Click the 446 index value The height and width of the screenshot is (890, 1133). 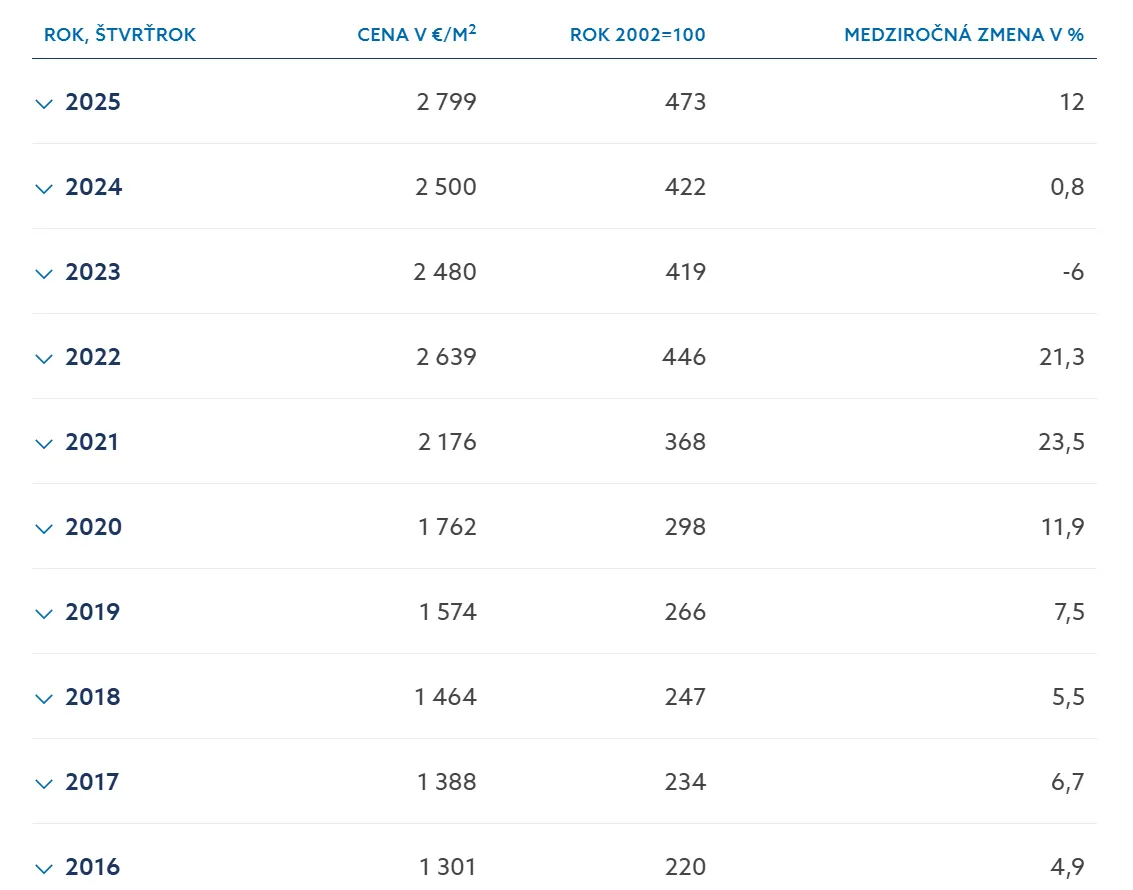[x=684, y=357]
